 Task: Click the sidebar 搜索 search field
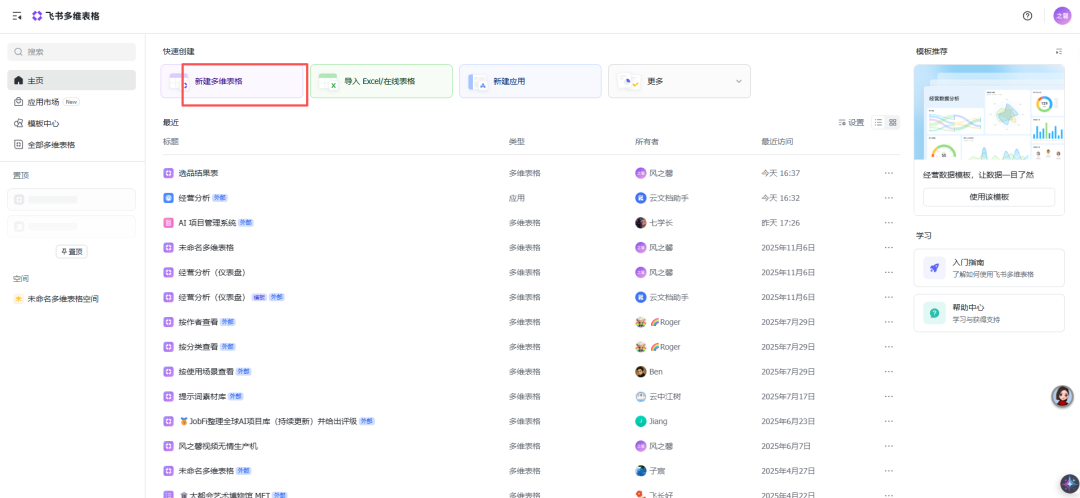coord(72,52)
